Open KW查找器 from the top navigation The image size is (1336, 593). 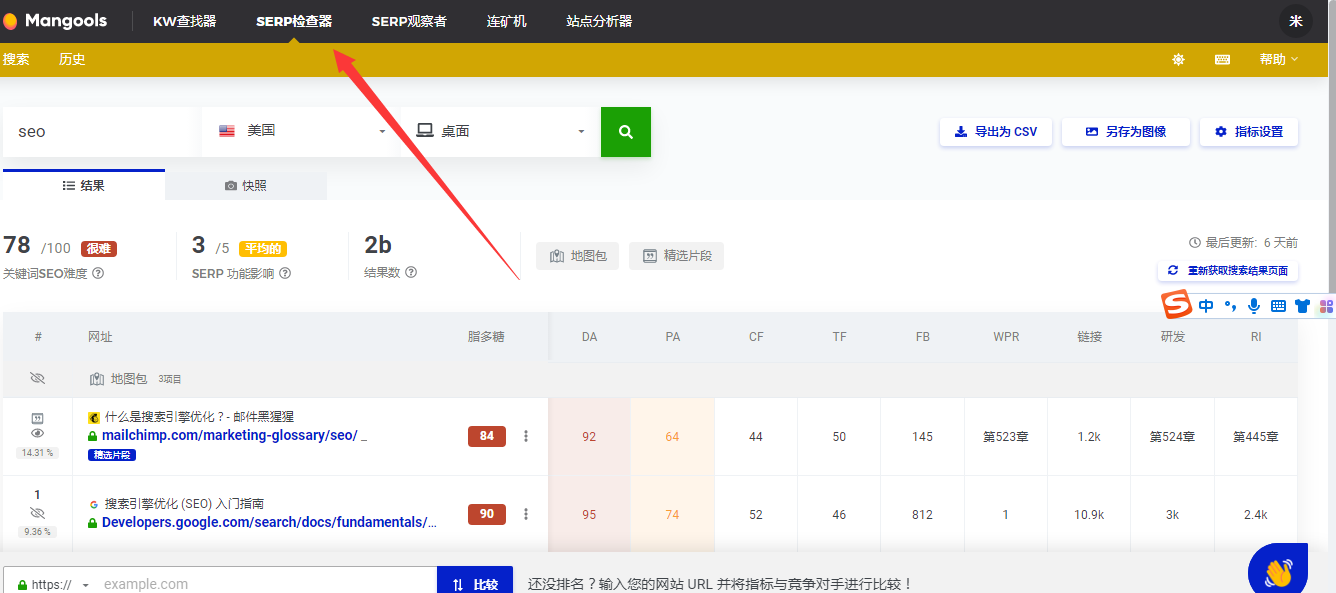[185, 20]
